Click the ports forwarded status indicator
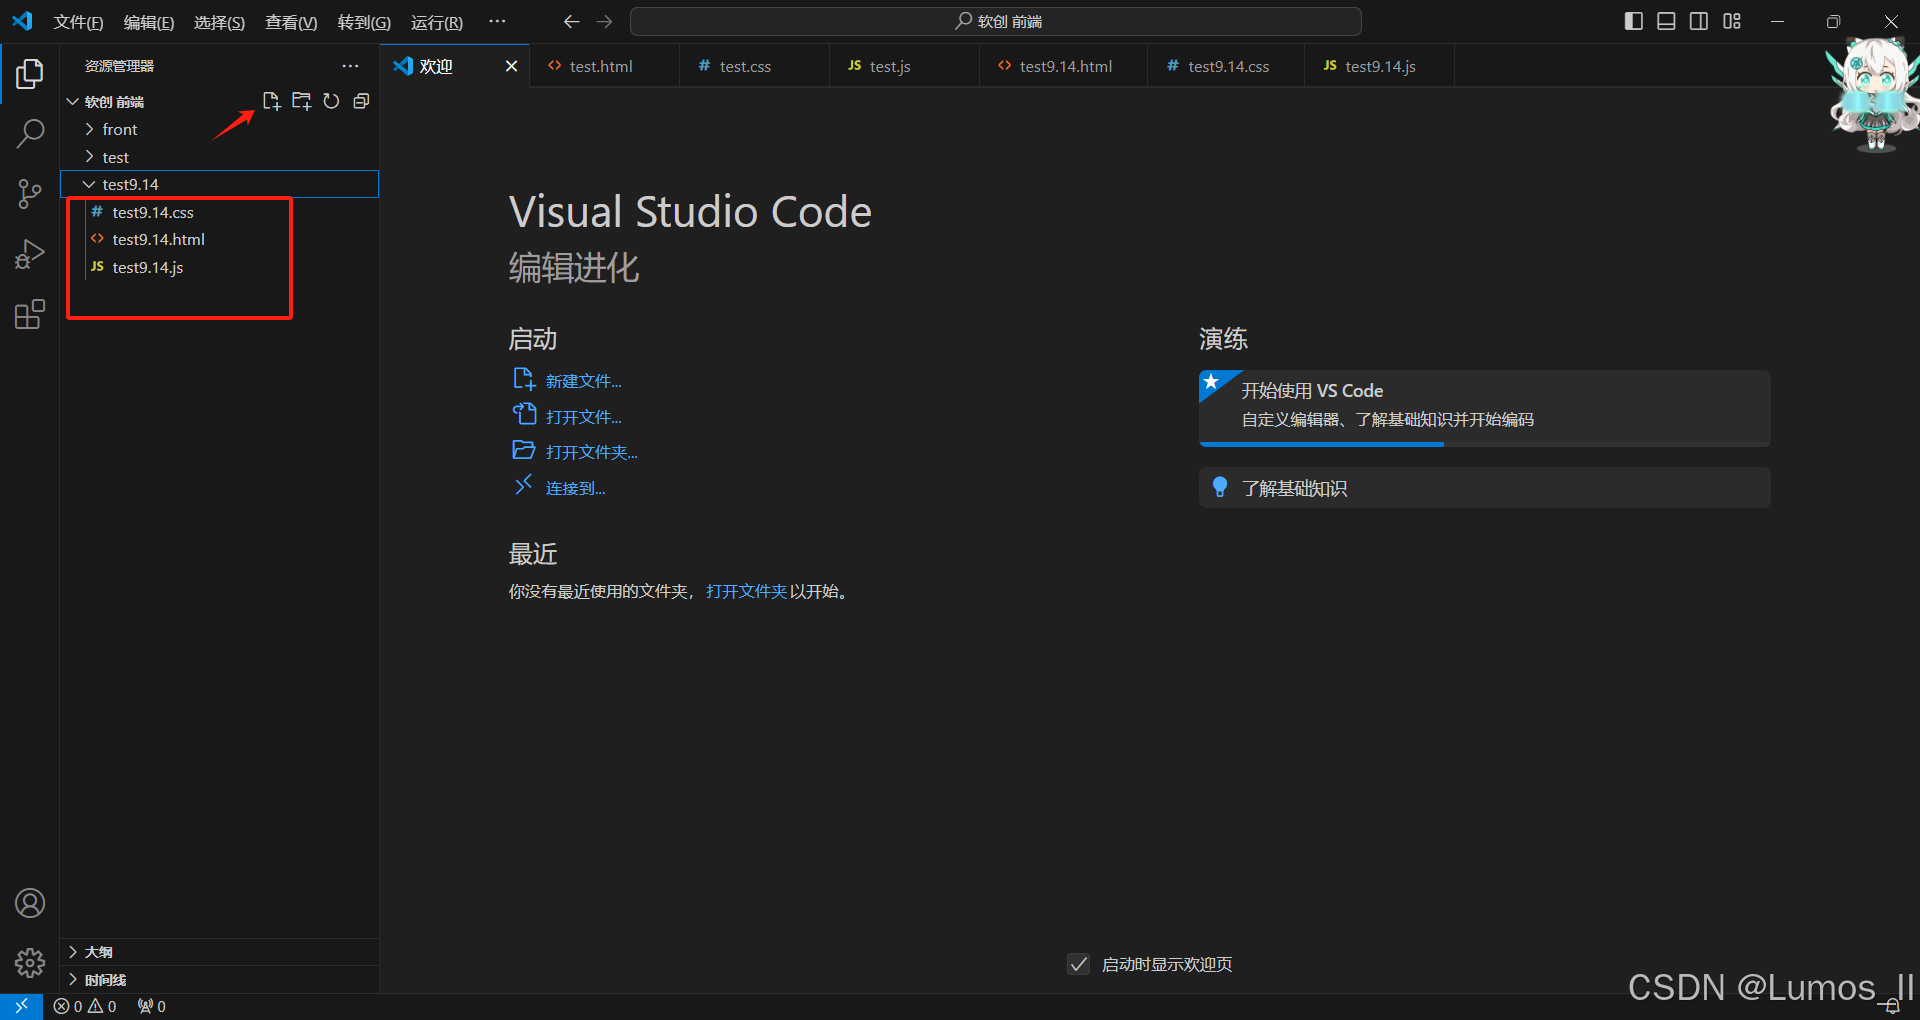Screen dimensions: 1920x1020 pos(152,1006)
